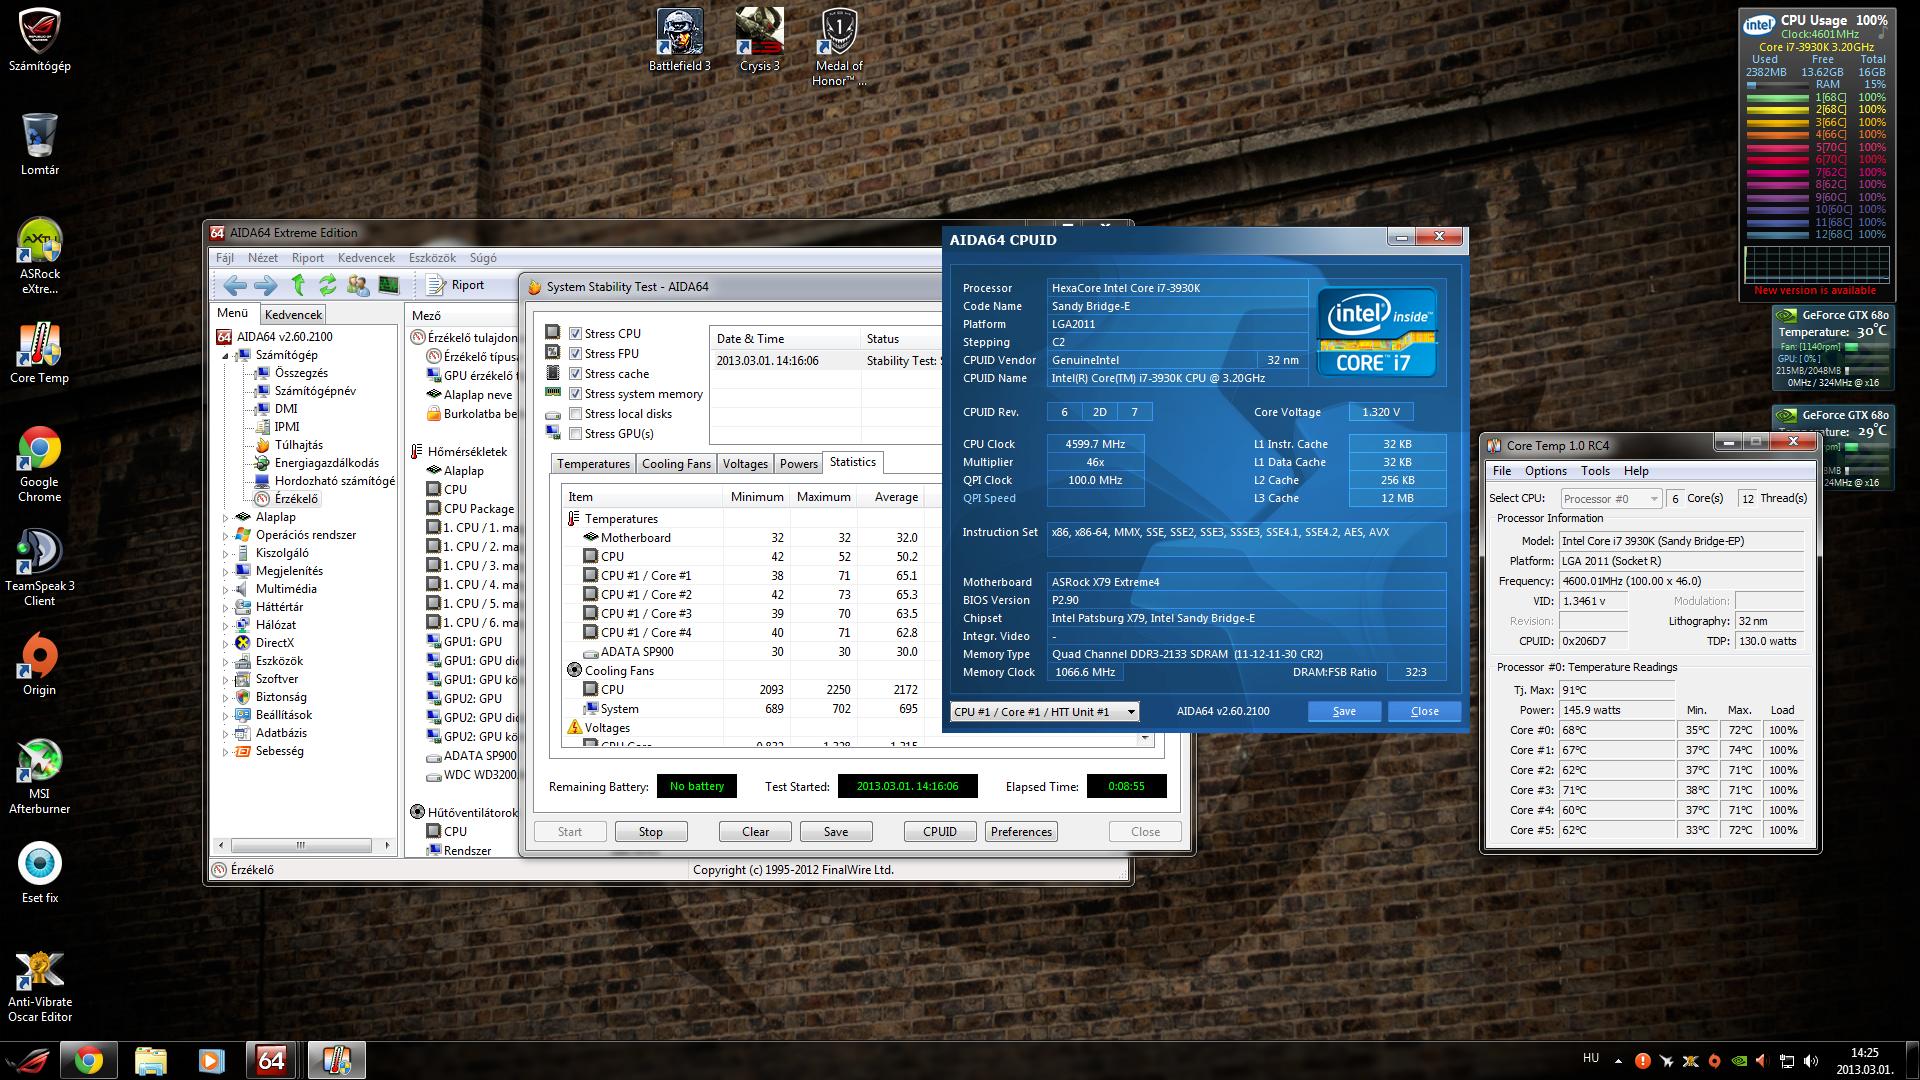The height and width of the screenshot is (1080, 1920).
Task: Open Anti-Vibrate Oscar Editor icon
Action: point(39,985)
